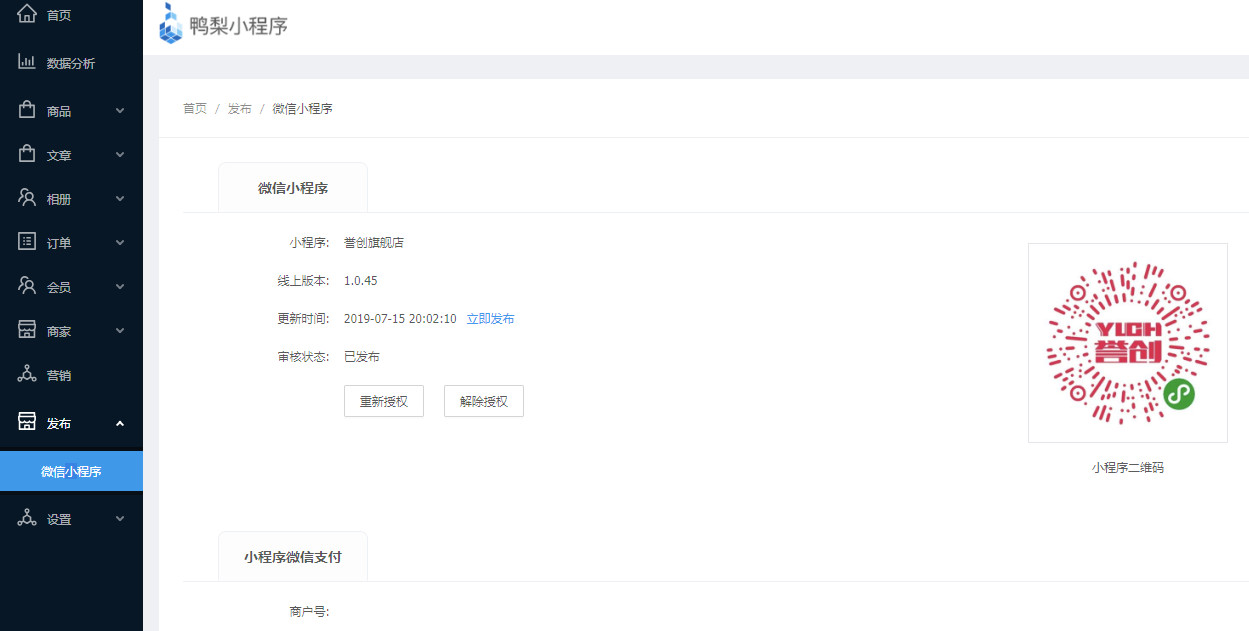Click the bar chart icon for 数据分析

(x=27, y=62)
